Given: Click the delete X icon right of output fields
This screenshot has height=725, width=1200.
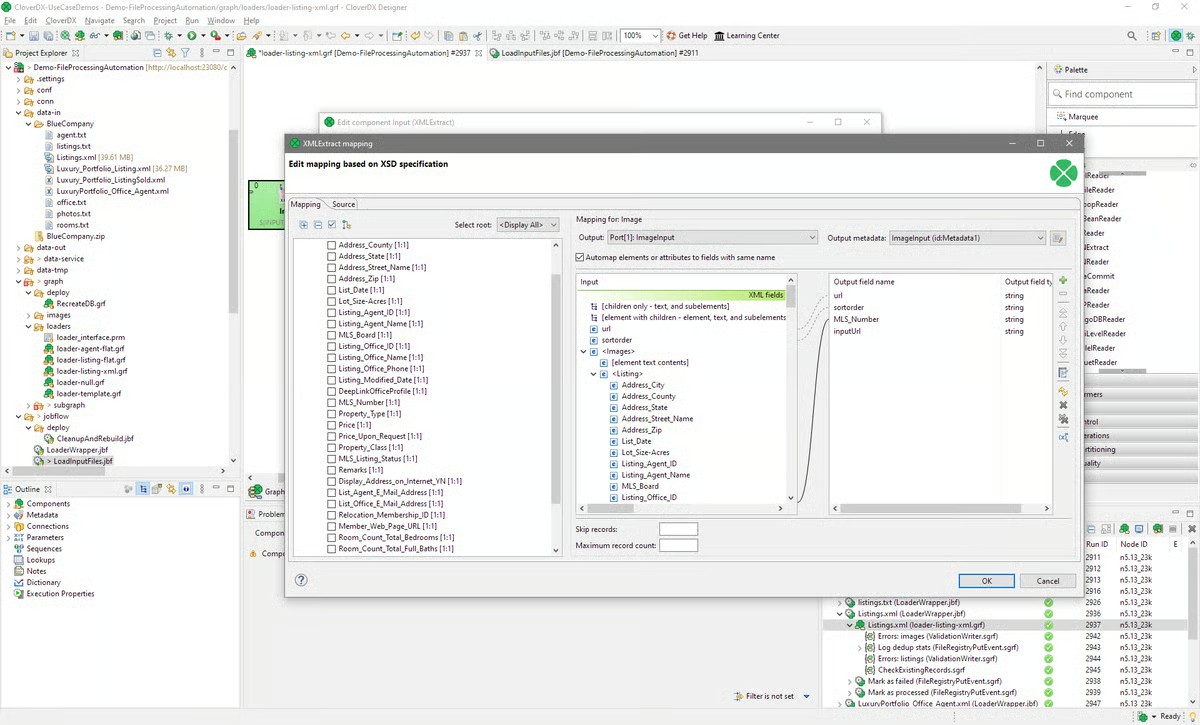Looking at the screenshot, I should 1063,405.
